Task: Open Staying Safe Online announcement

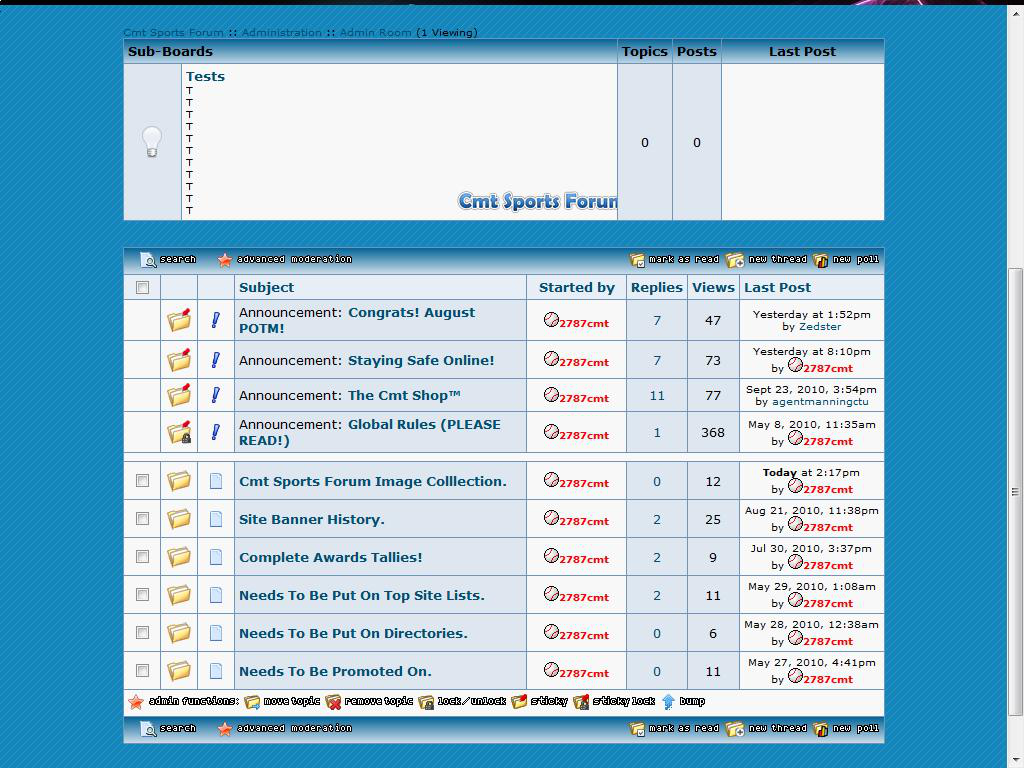Action: (x=421, y=360)
